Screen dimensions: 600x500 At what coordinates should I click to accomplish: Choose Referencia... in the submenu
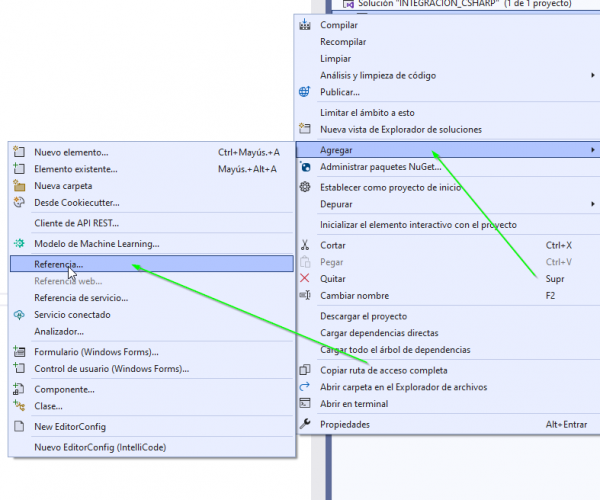coord(152,264)
